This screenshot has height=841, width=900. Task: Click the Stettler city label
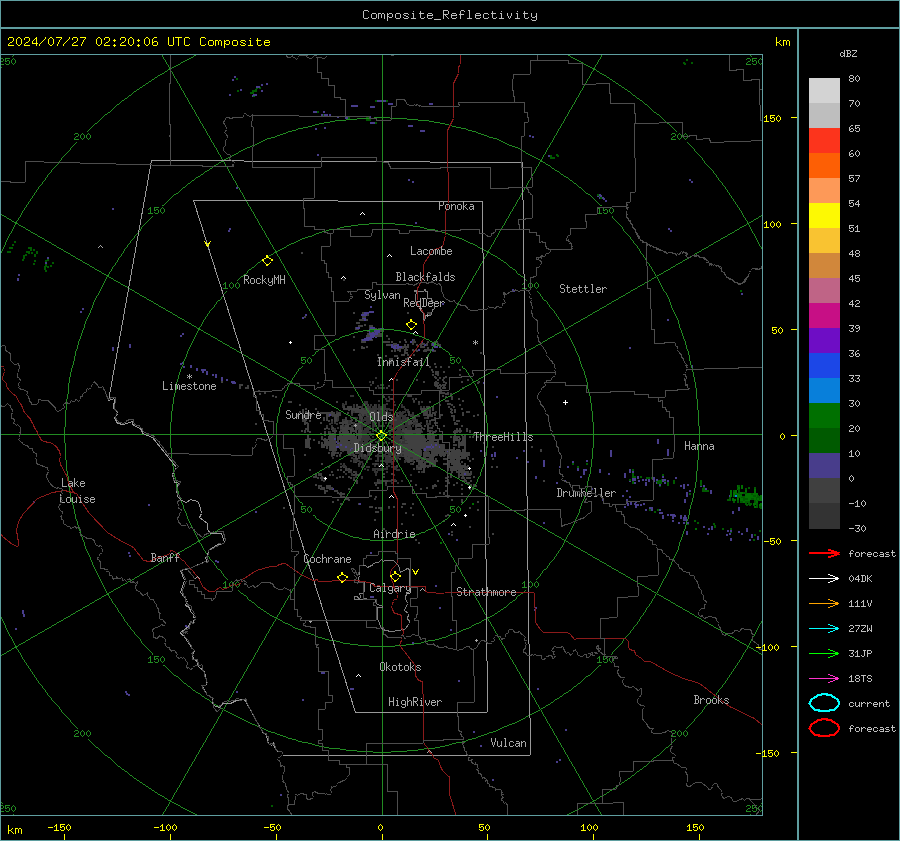[583, 289]
